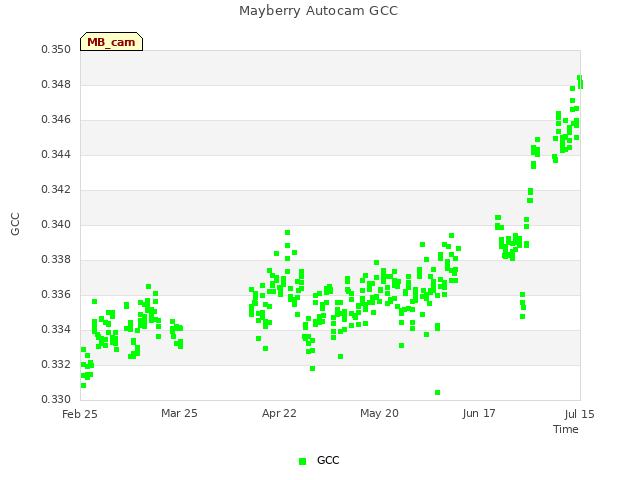Click the 0.336 y-axis value
Image resolution: width=640 pixels, height=480 pixels.
(56, 294)
